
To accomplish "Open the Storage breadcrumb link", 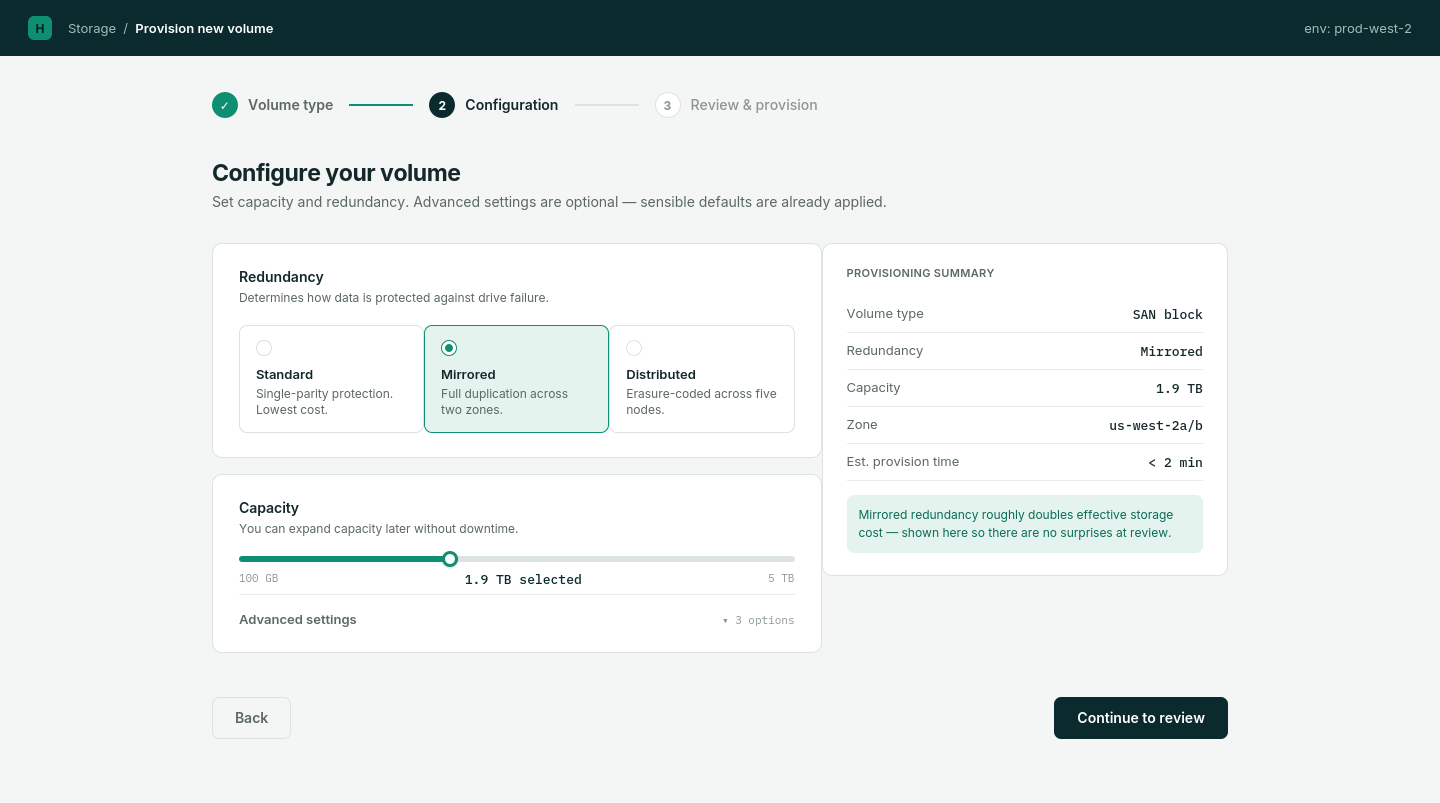I will pos(92,28).
